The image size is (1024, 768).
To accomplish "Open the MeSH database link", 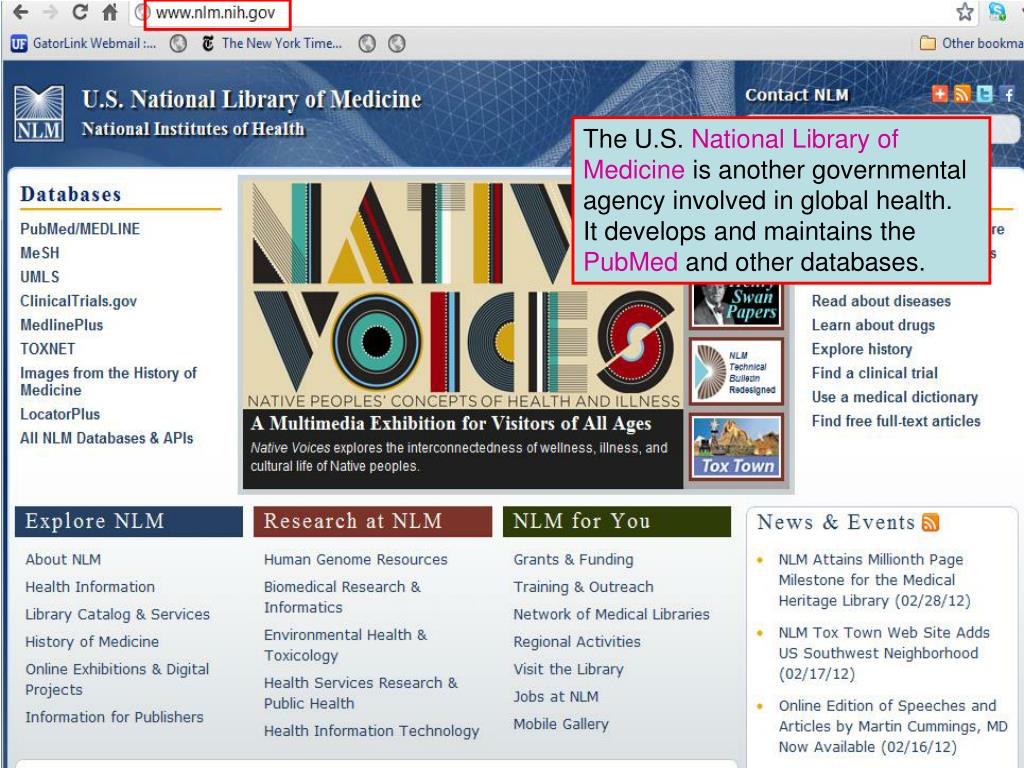I will (40, 253).
